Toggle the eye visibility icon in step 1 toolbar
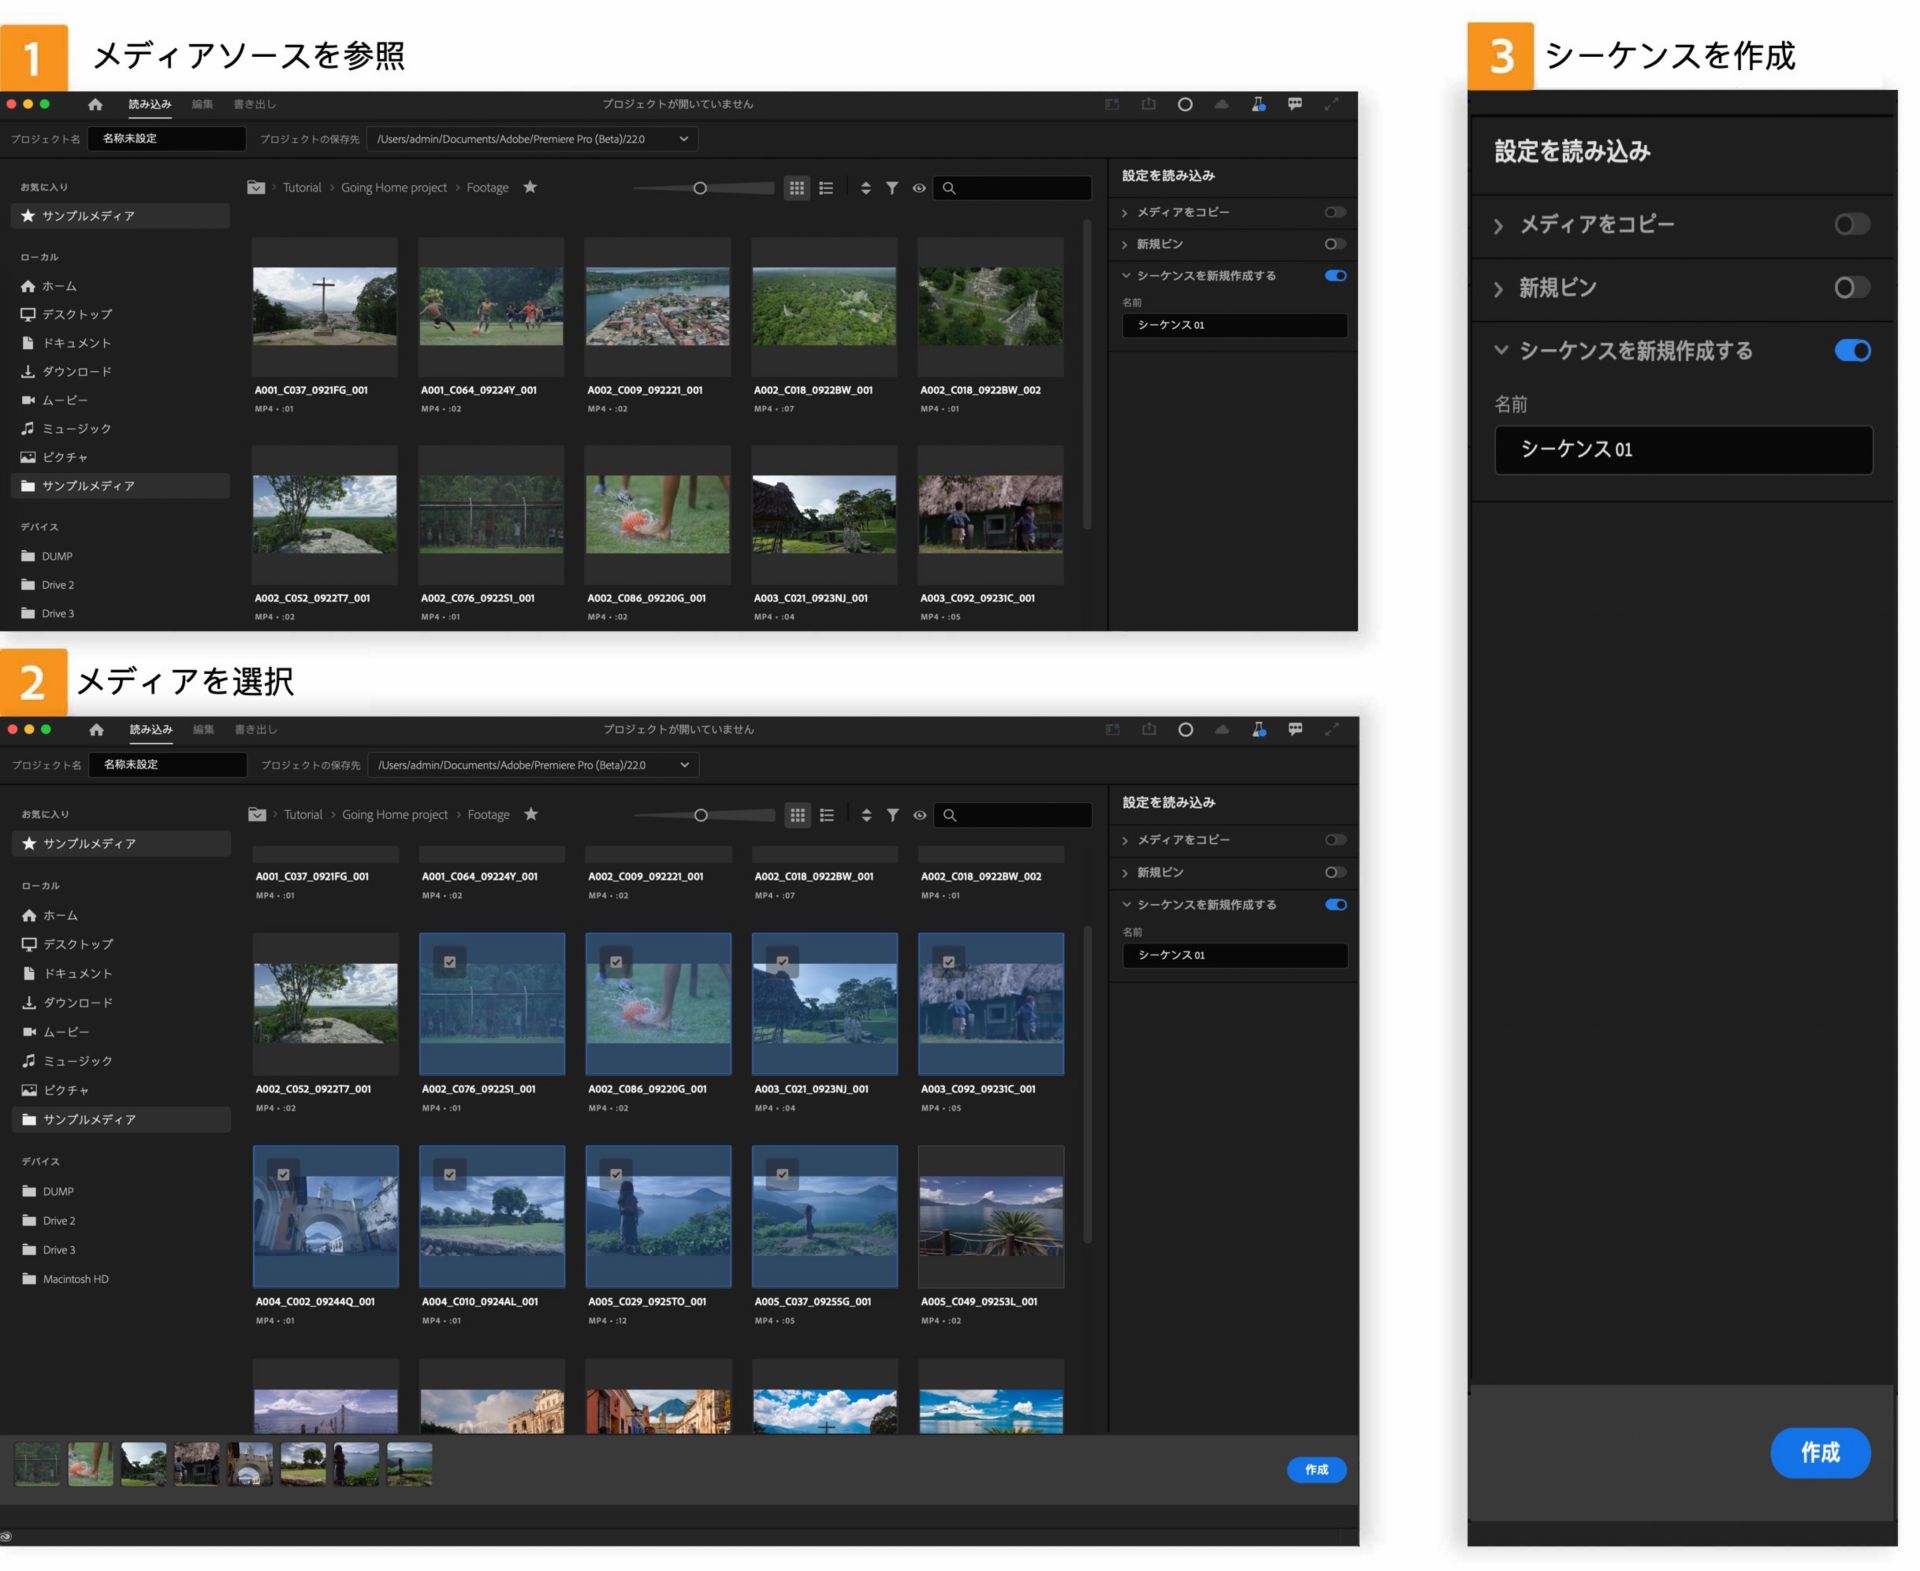Image resolution: width=1920 pixels, height=1571 pixels. (x=919, y=188)
